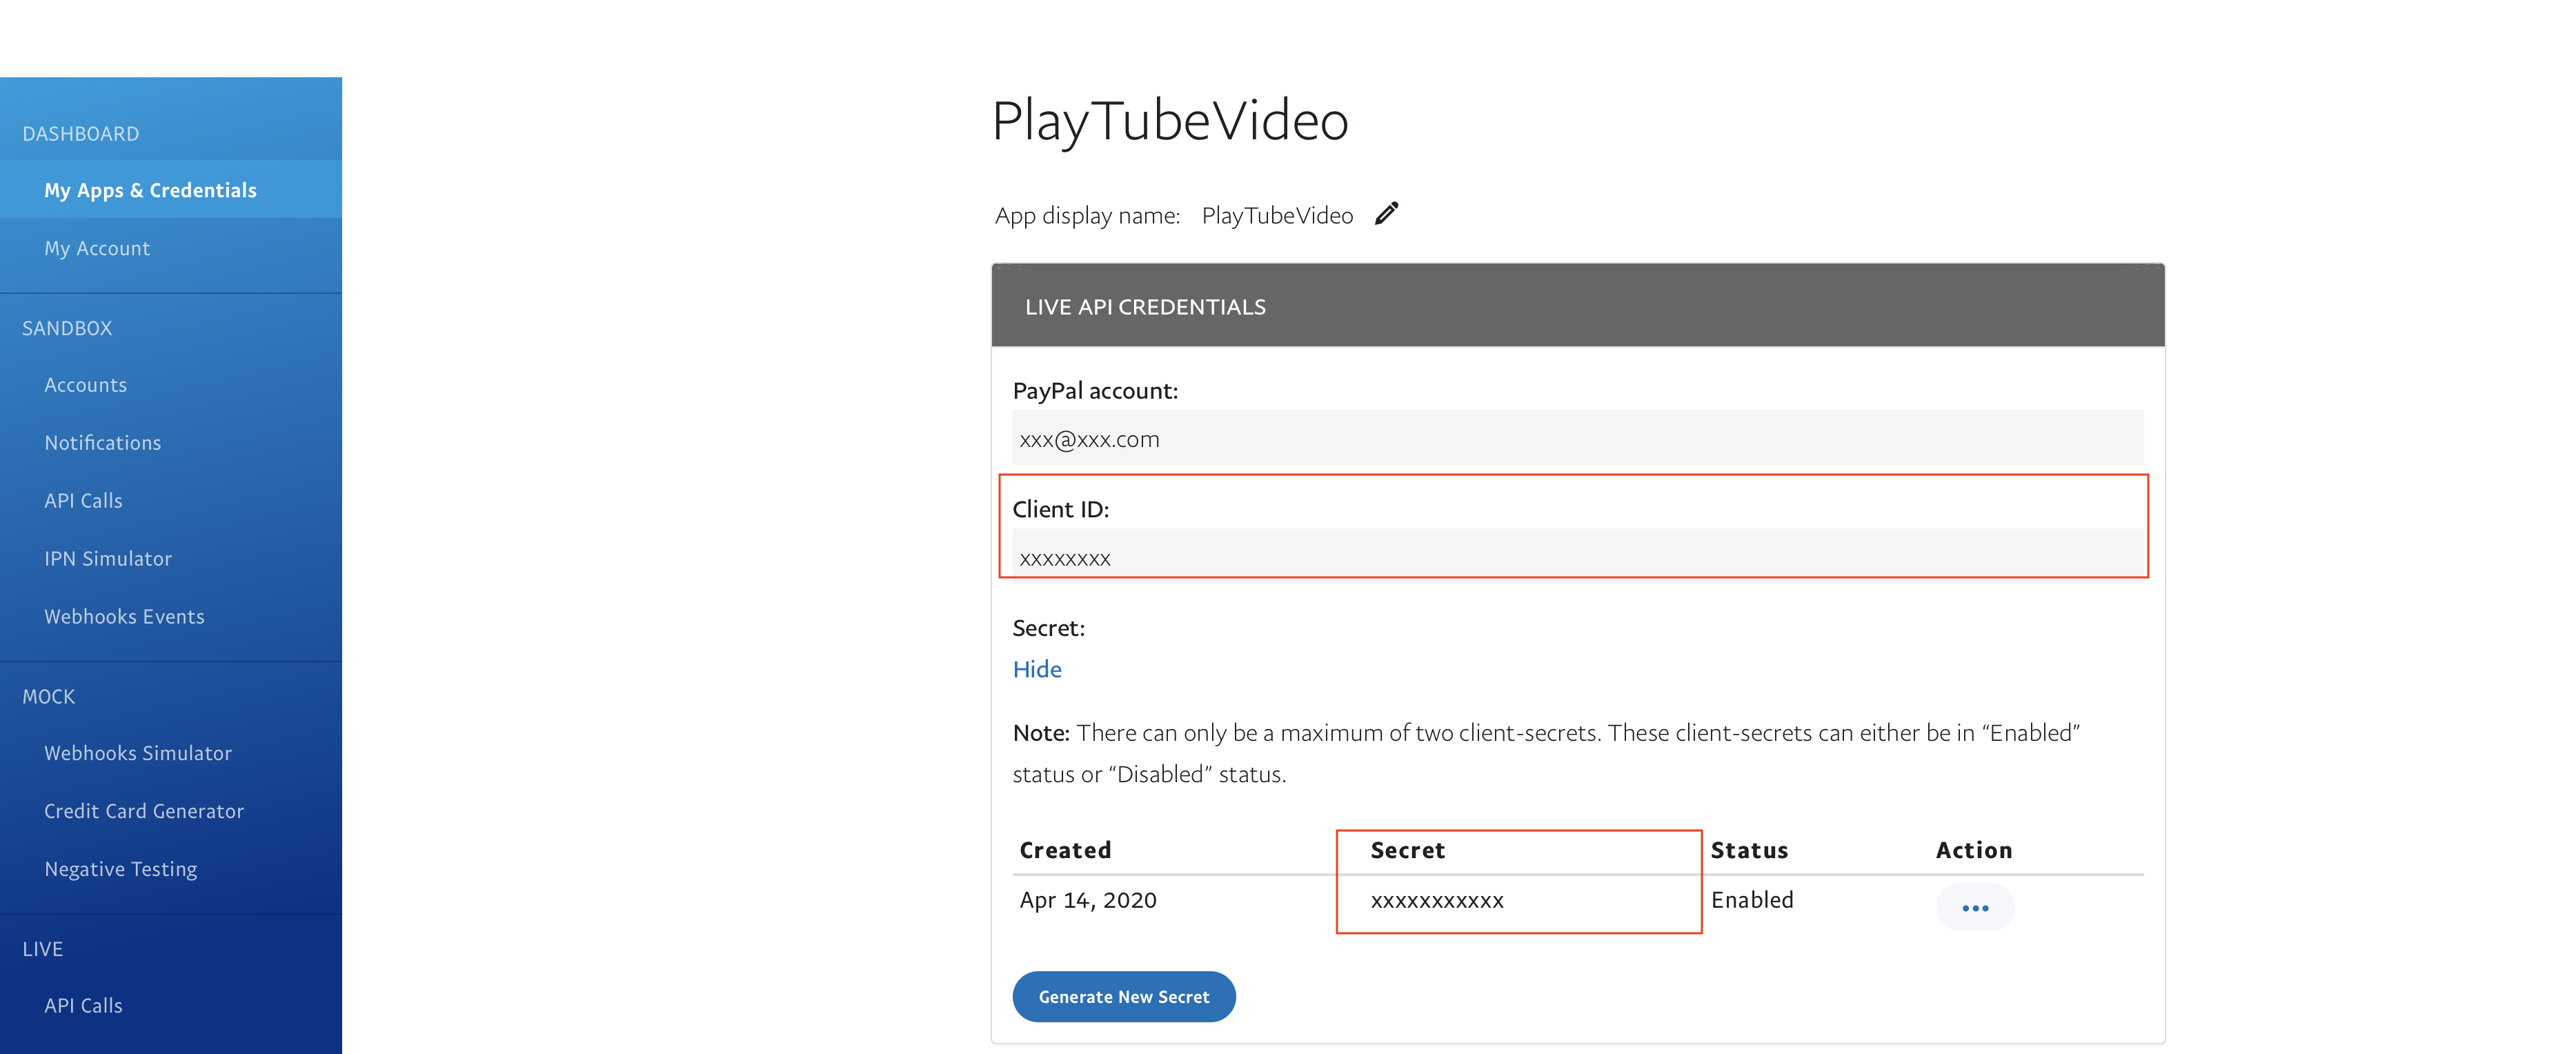Open the Credit Card Generator
The image size is (2576, 1054).
tap(144, 811)
